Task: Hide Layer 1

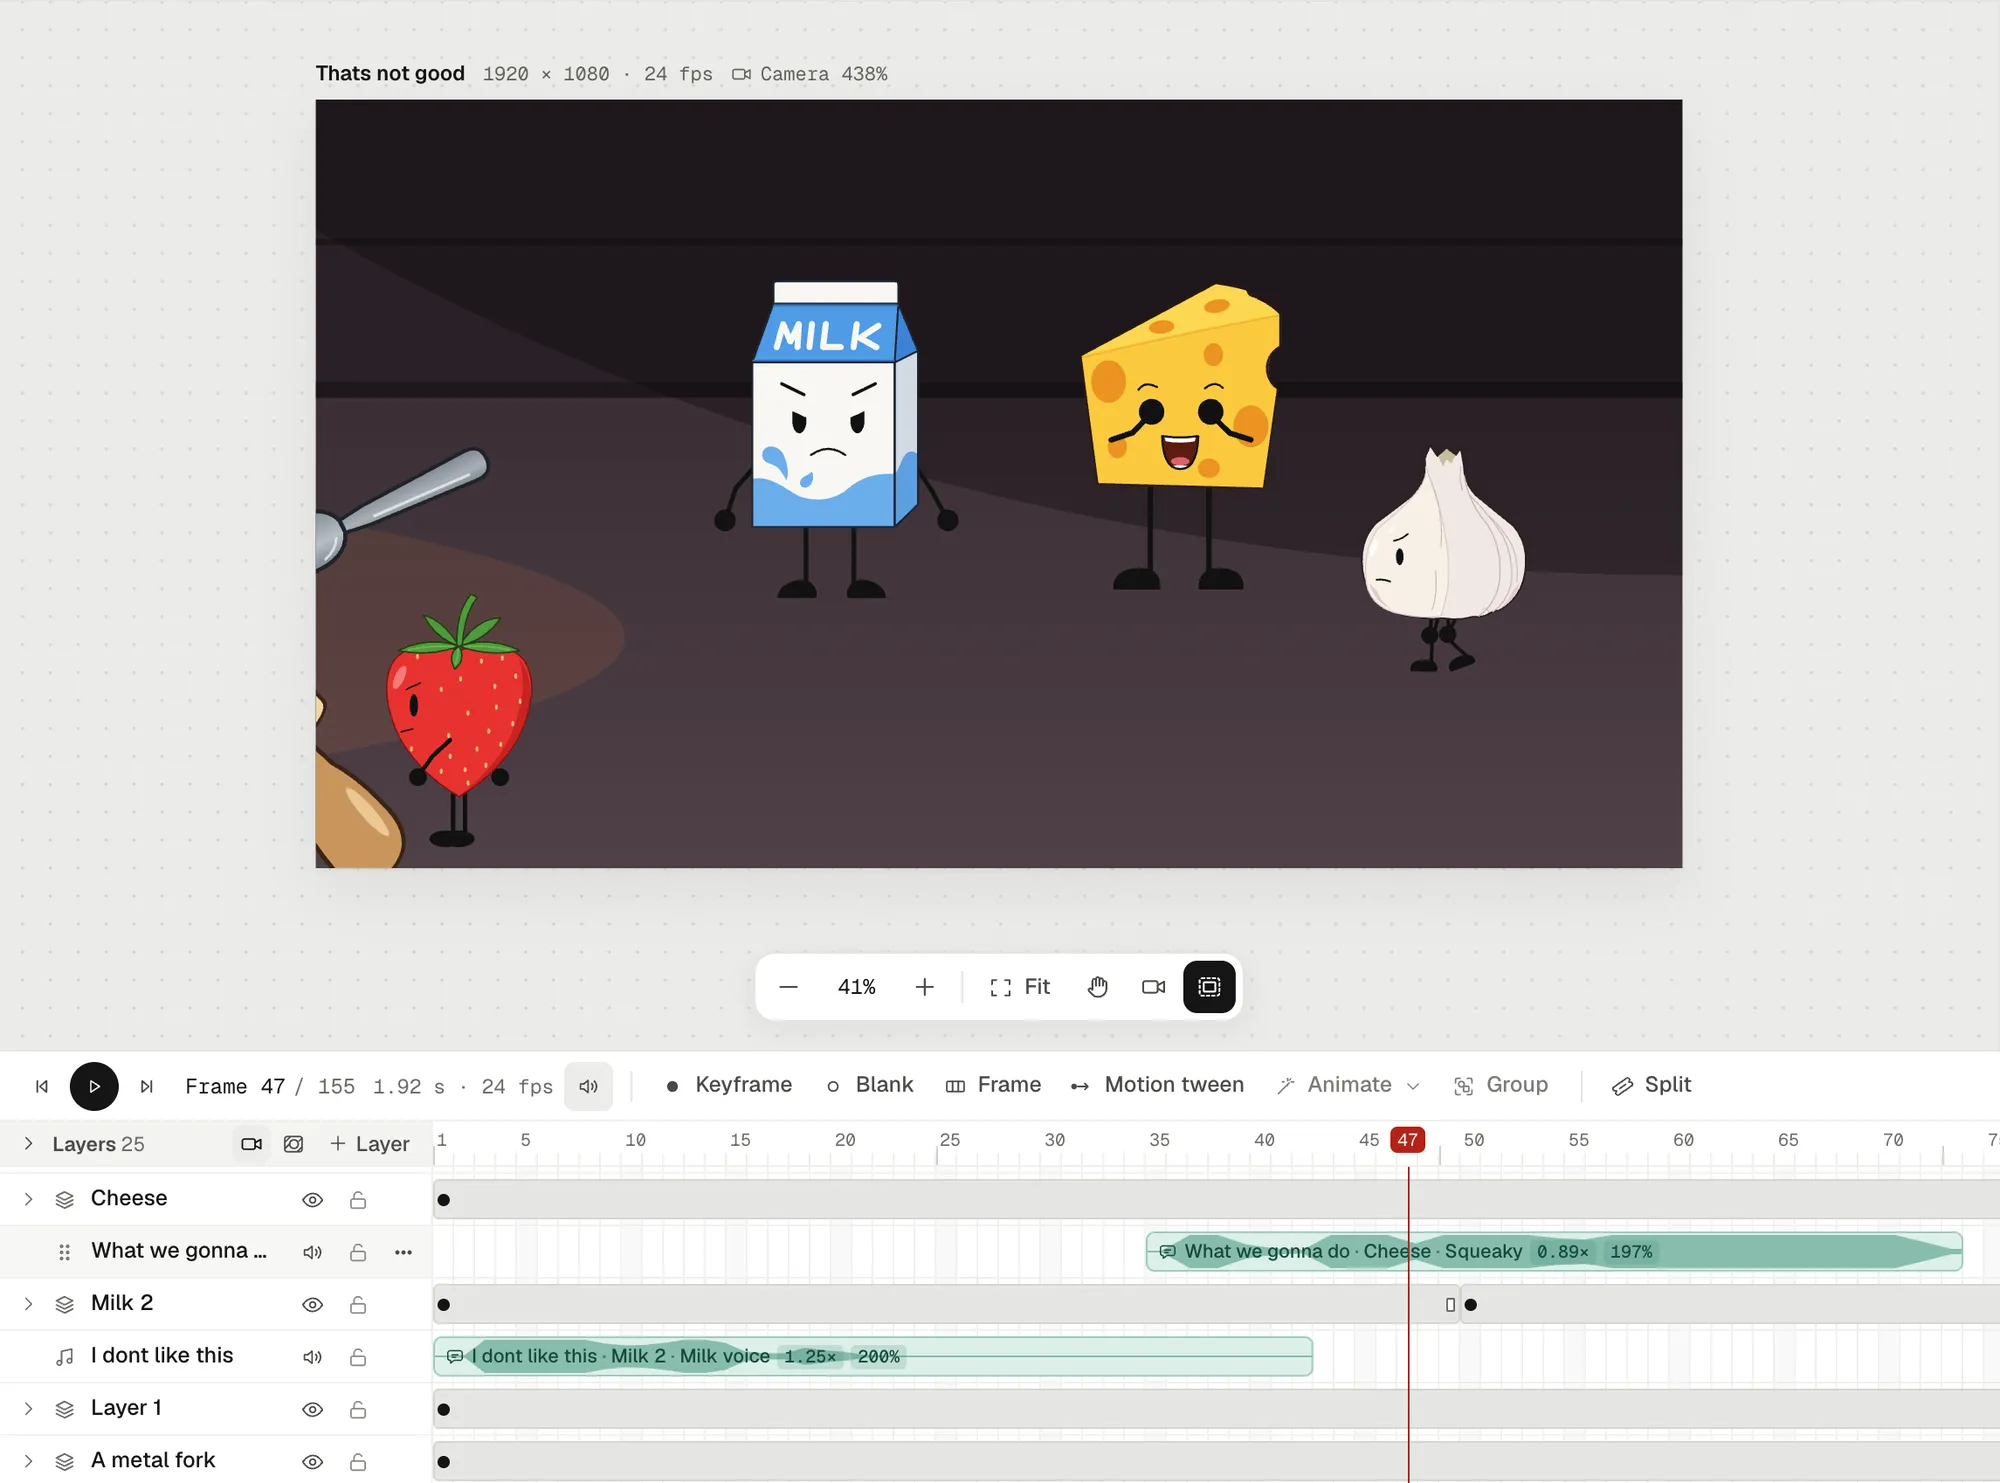Action: tap(312, 1410)
